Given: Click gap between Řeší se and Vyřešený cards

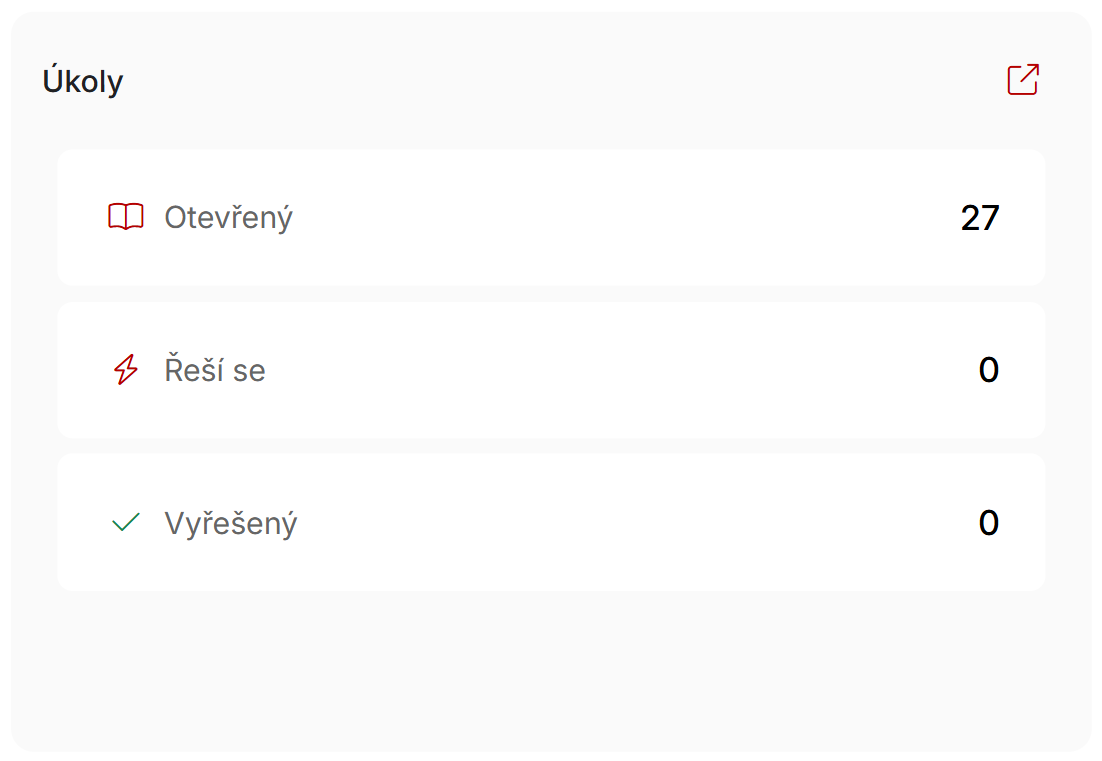Looking at the screenshot, I should [551, 447].
